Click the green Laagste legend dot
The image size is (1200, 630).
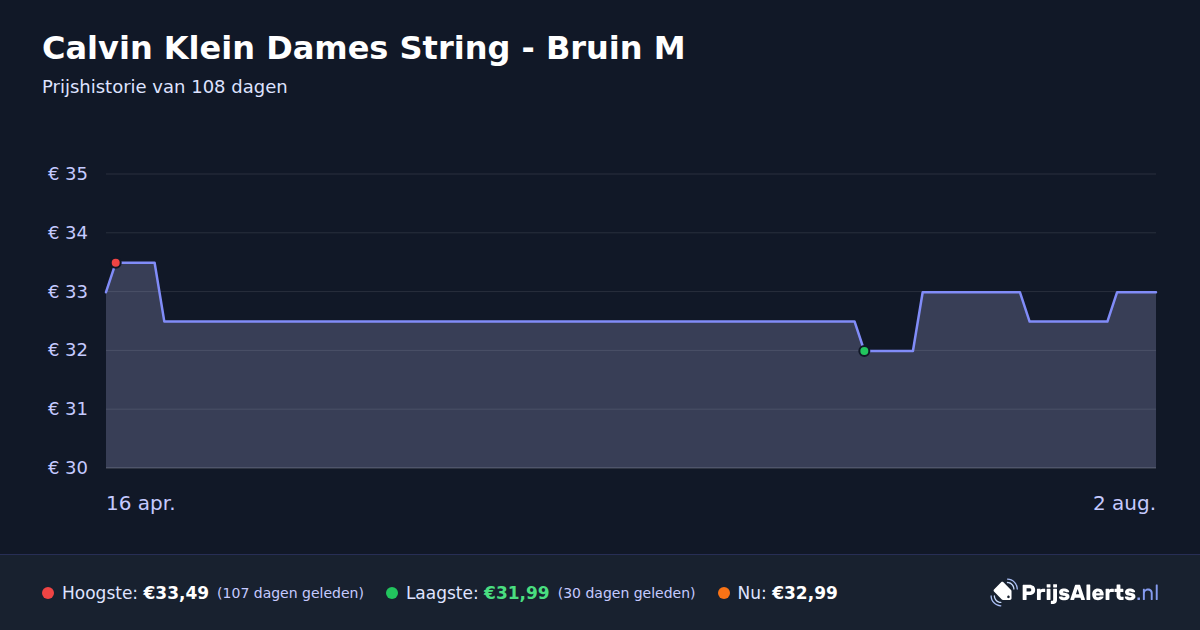[x=392, y=593]
